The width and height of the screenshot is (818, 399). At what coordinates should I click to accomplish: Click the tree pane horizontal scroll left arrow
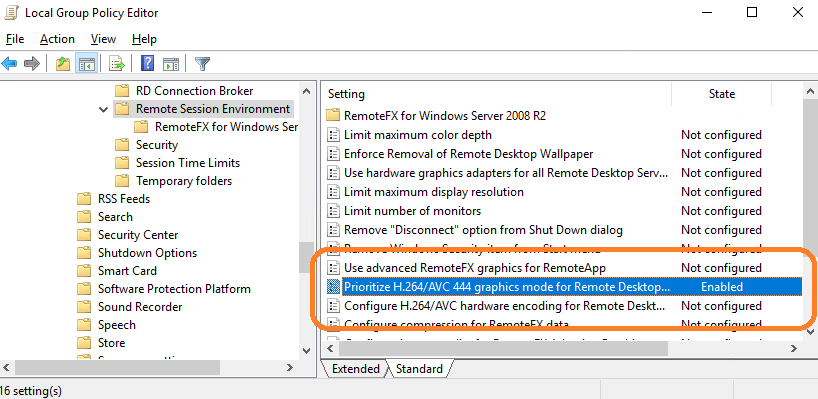[6, 368]
